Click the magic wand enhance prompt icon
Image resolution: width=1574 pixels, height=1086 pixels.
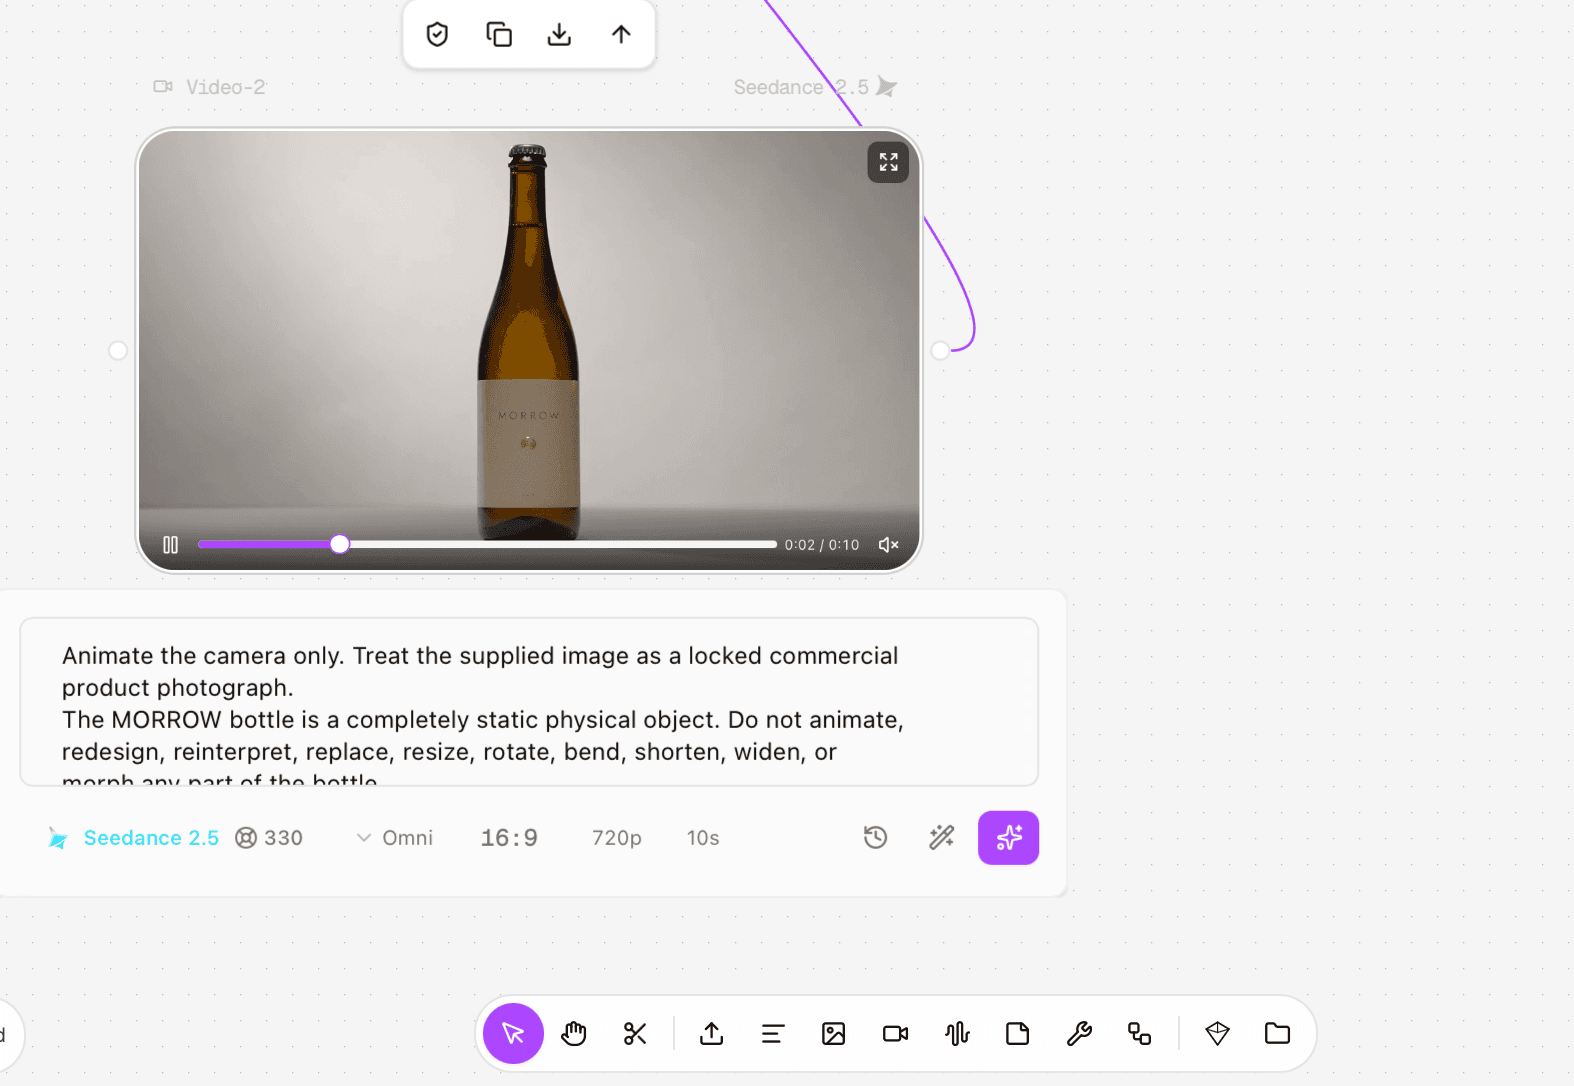[941, 838]
